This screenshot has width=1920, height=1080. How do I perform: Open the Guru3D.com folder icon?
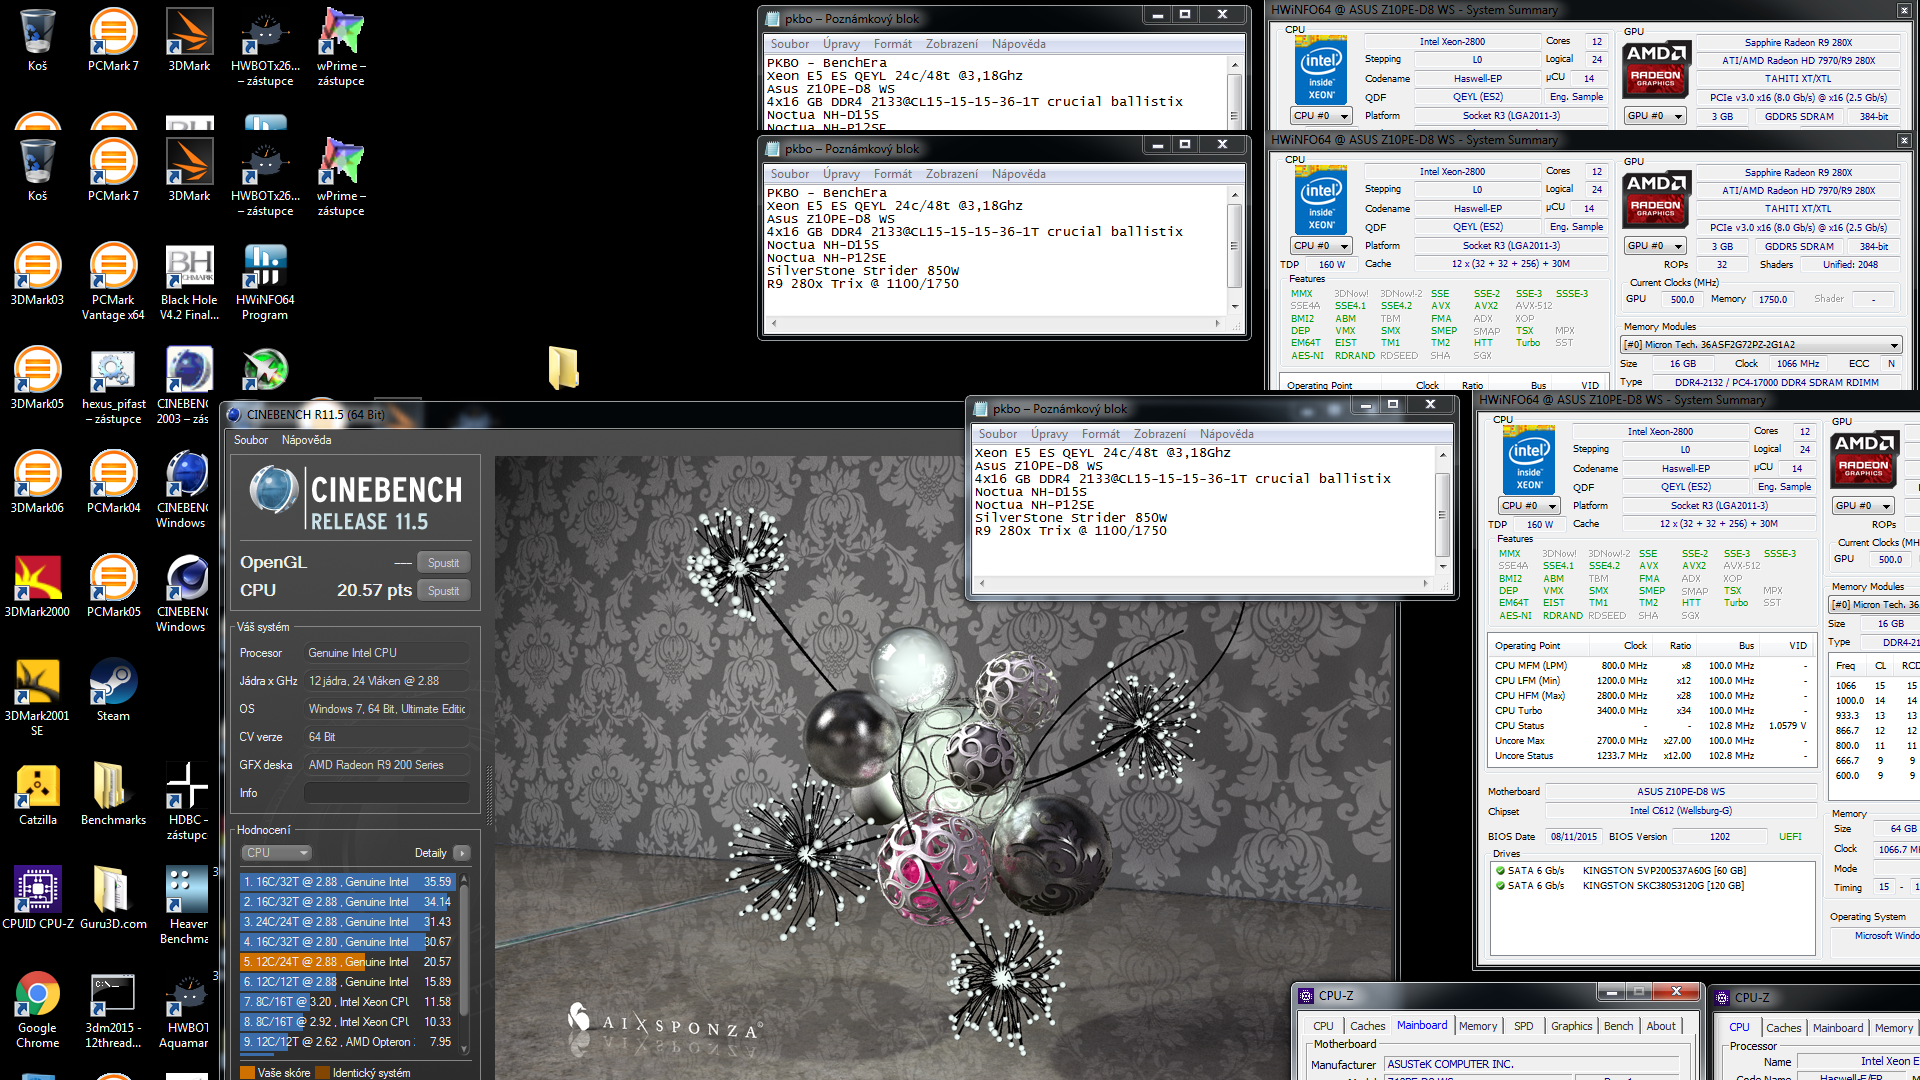click(x=113, y=898)
